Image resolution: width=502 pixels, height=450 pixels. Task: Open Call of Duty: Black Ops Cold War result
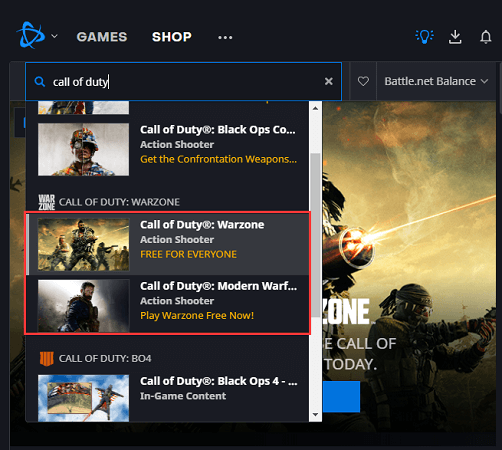pyautogui.click(x=168, y=149)
